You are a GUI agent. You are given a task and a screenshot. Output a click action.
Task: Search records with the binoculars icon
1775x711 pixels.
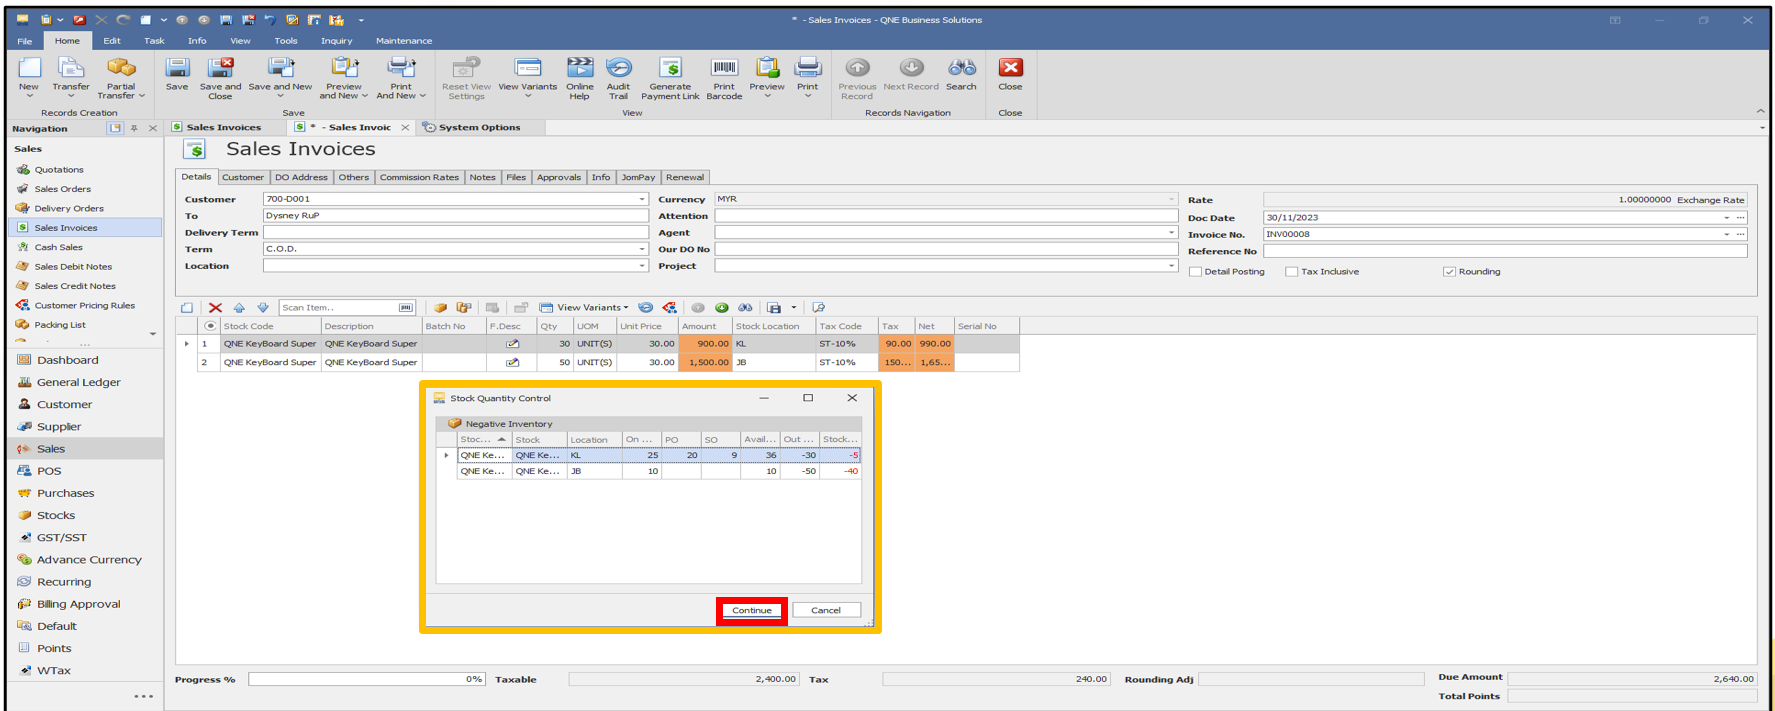click(961, 68)
